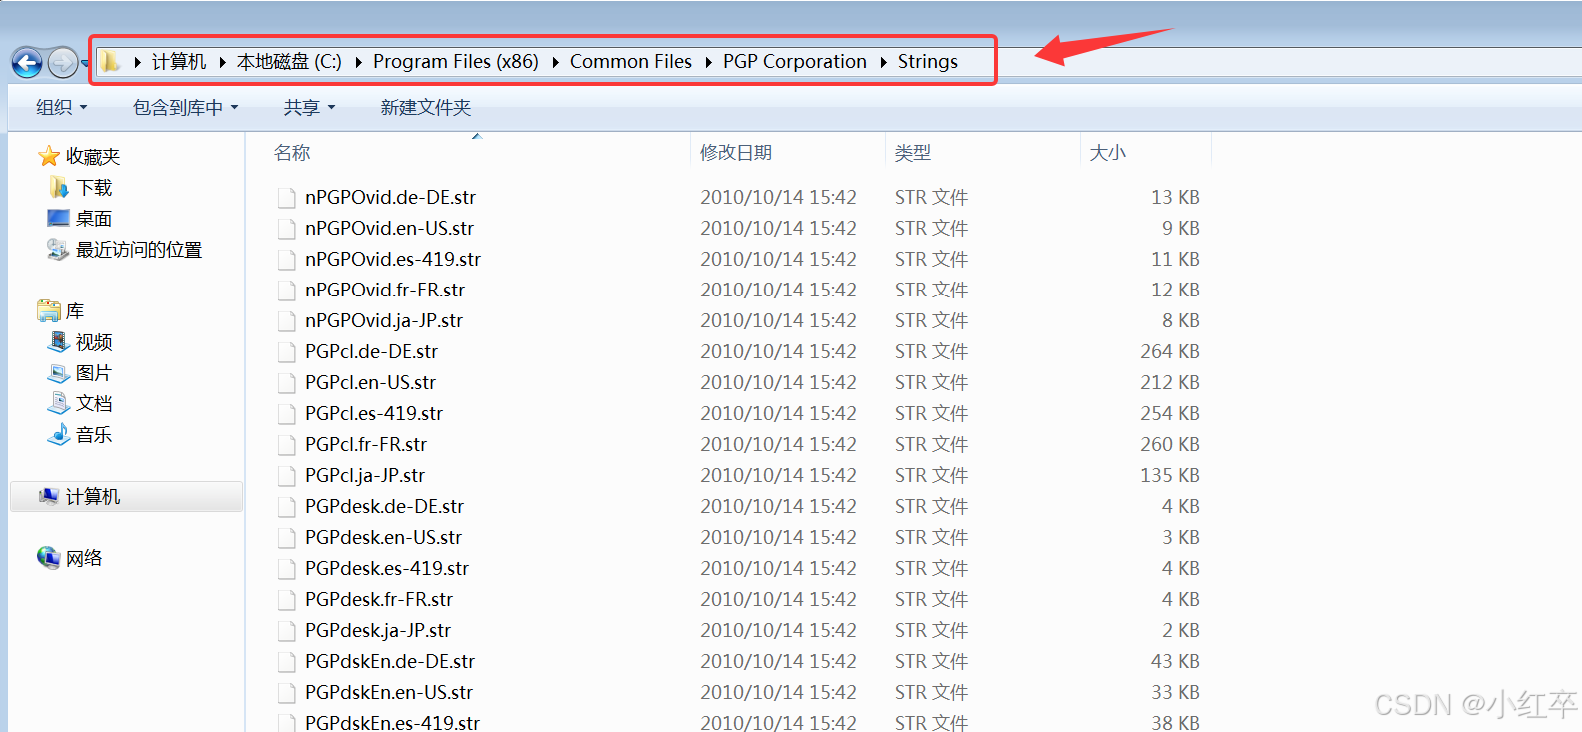1582x732 pixels.
Task: Click the 新建文件夹 (New folder) button
Action: [425, 107]
